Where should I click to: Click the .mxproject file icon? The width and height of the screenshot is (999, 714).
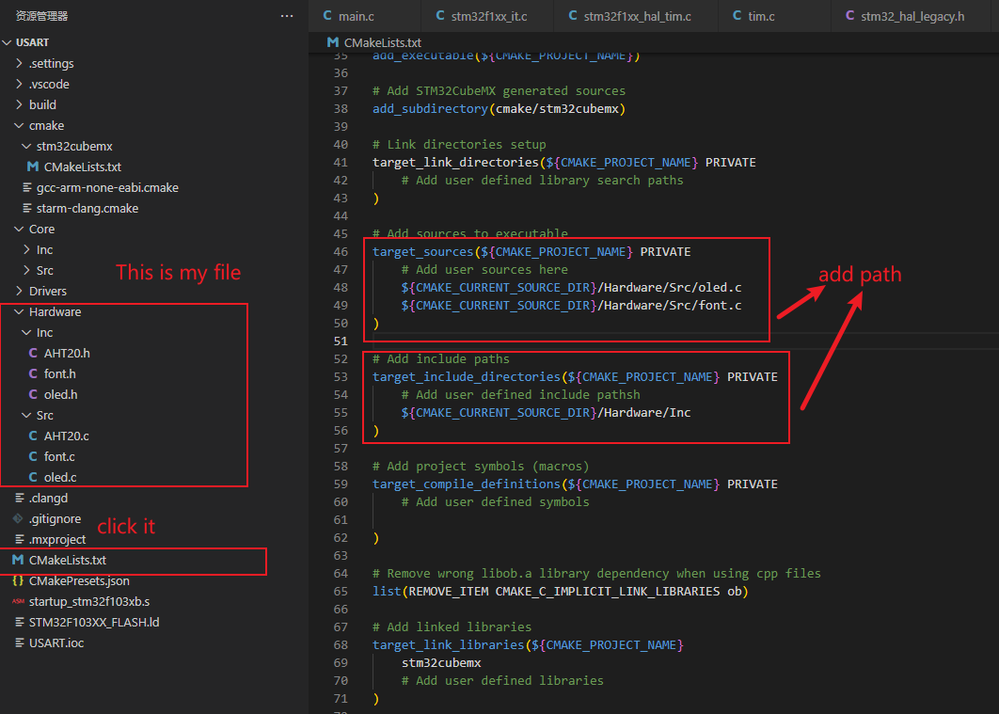click(20, 539)
